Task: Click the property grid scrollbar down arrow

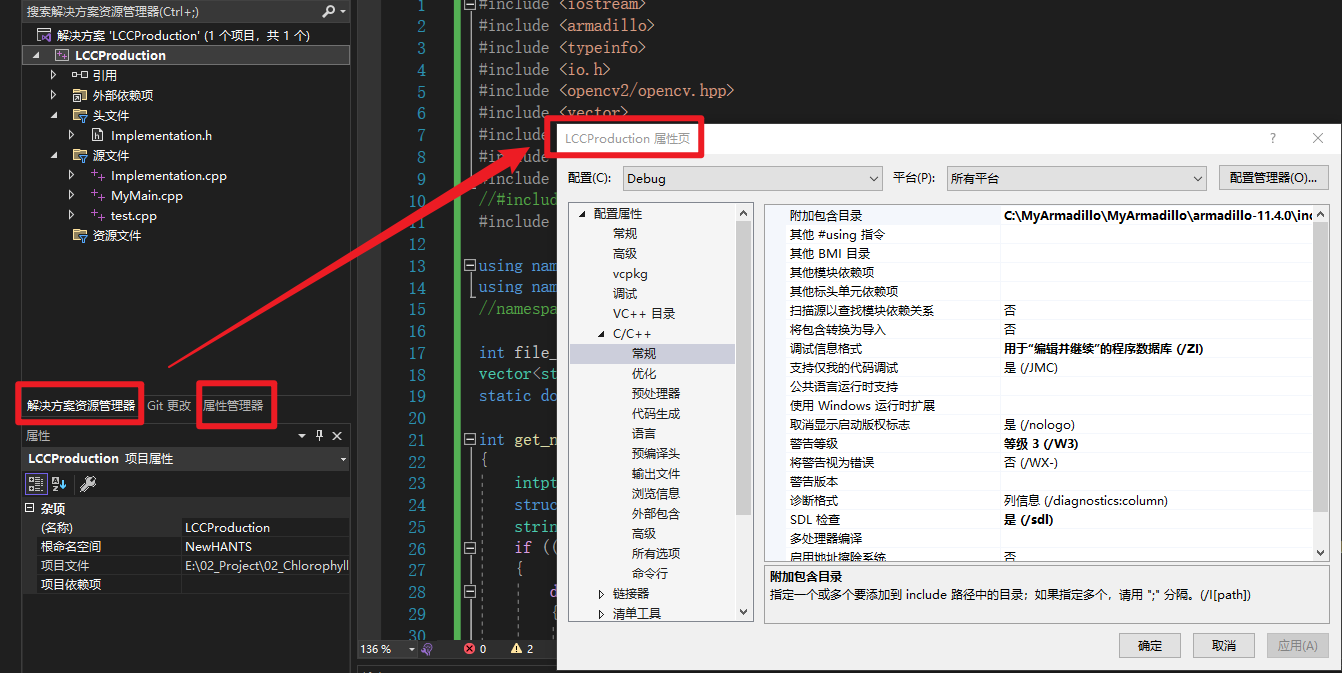Action: [x=1321, y=552]
